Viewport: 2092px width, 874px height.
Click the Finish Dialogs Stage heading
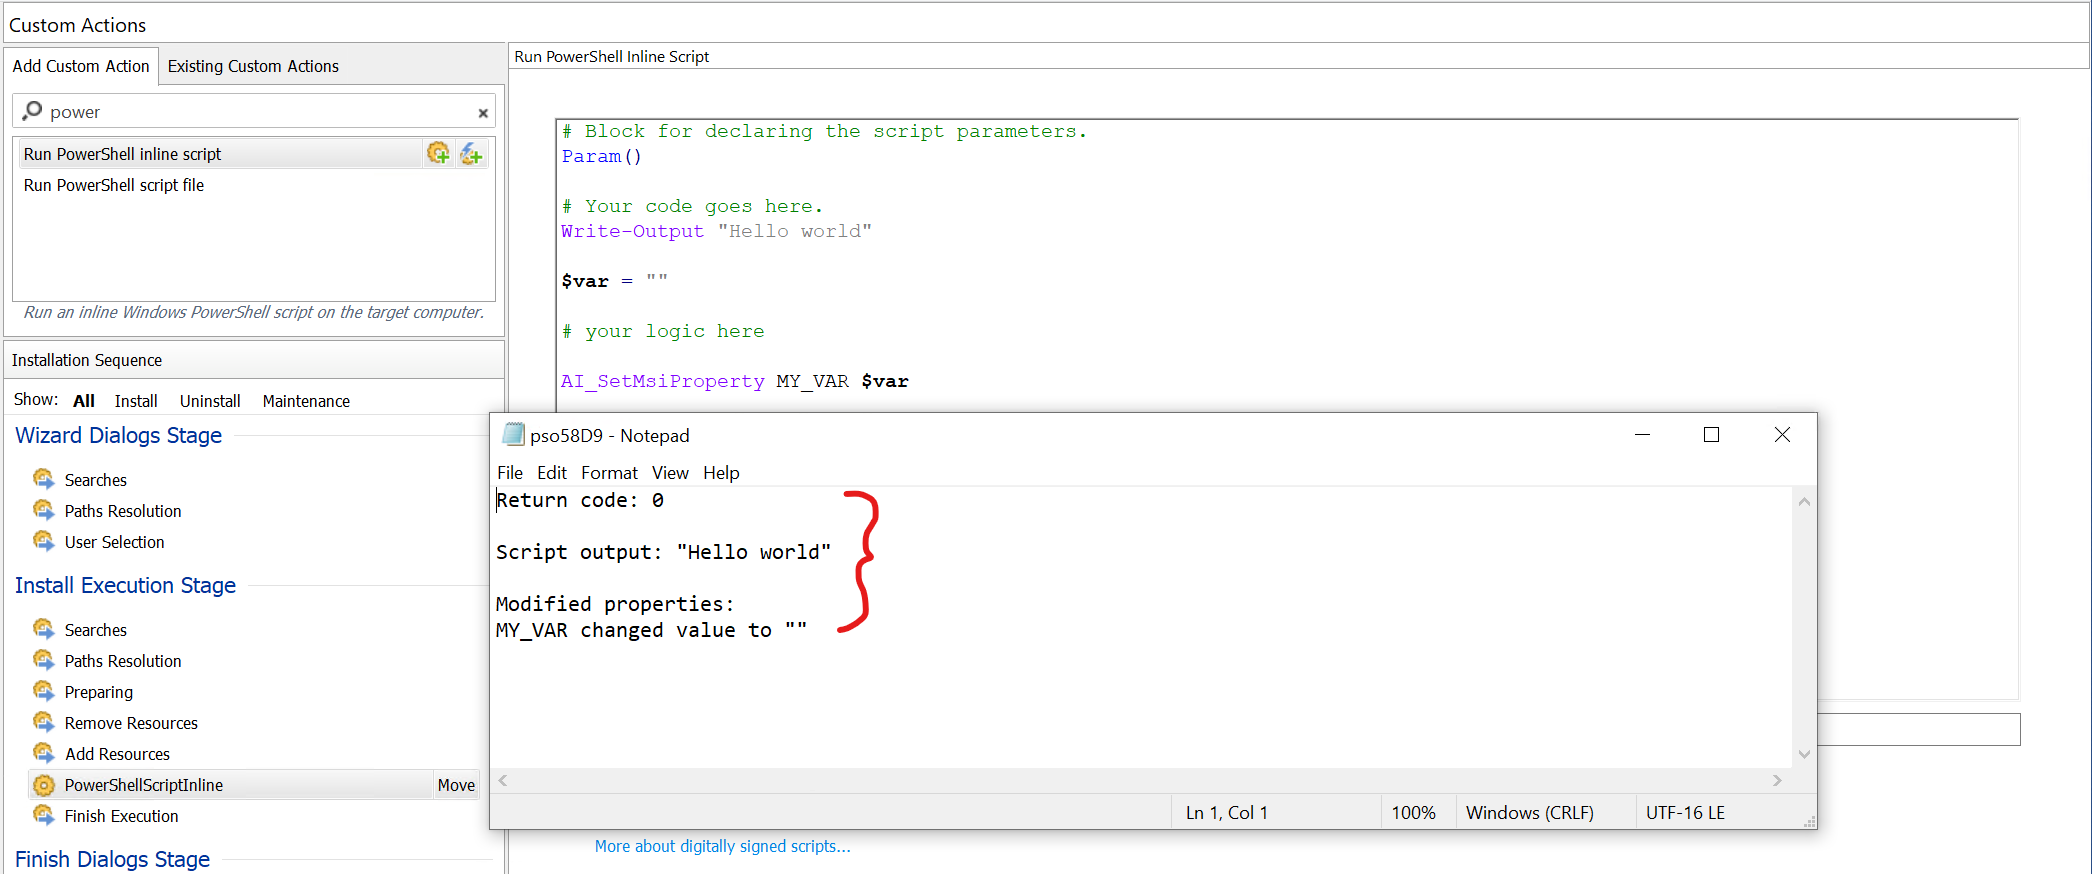[112, 859]
